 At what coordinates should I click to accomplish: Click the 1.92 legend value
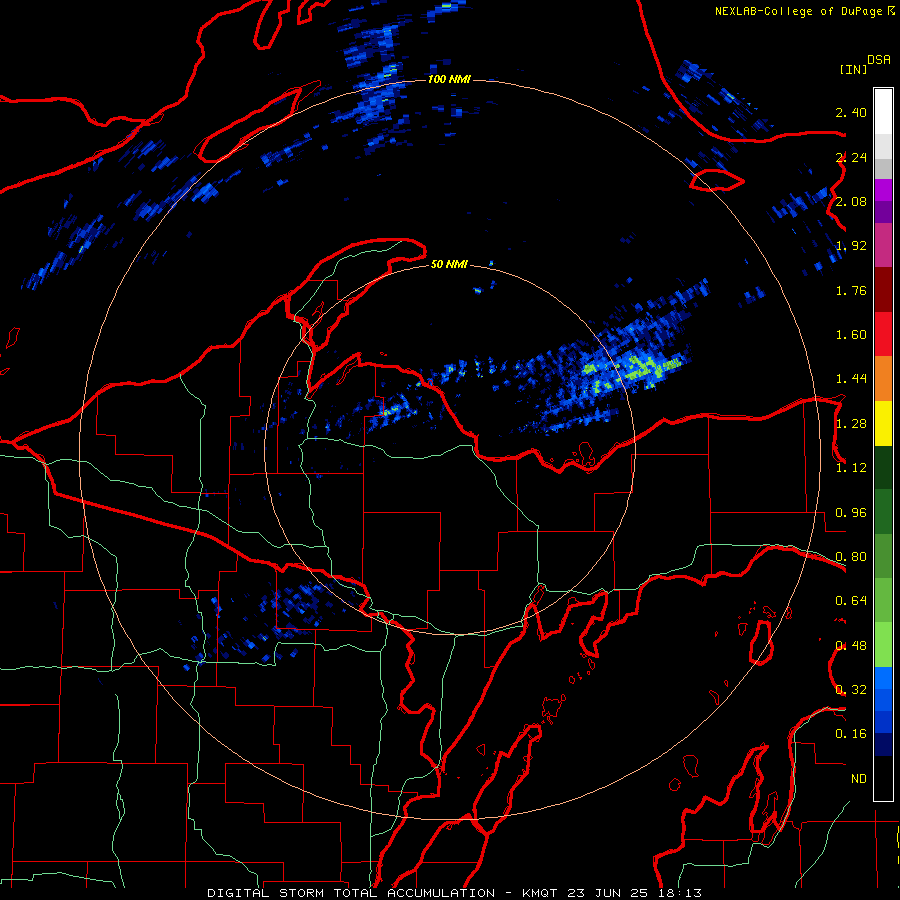(851, 246)
